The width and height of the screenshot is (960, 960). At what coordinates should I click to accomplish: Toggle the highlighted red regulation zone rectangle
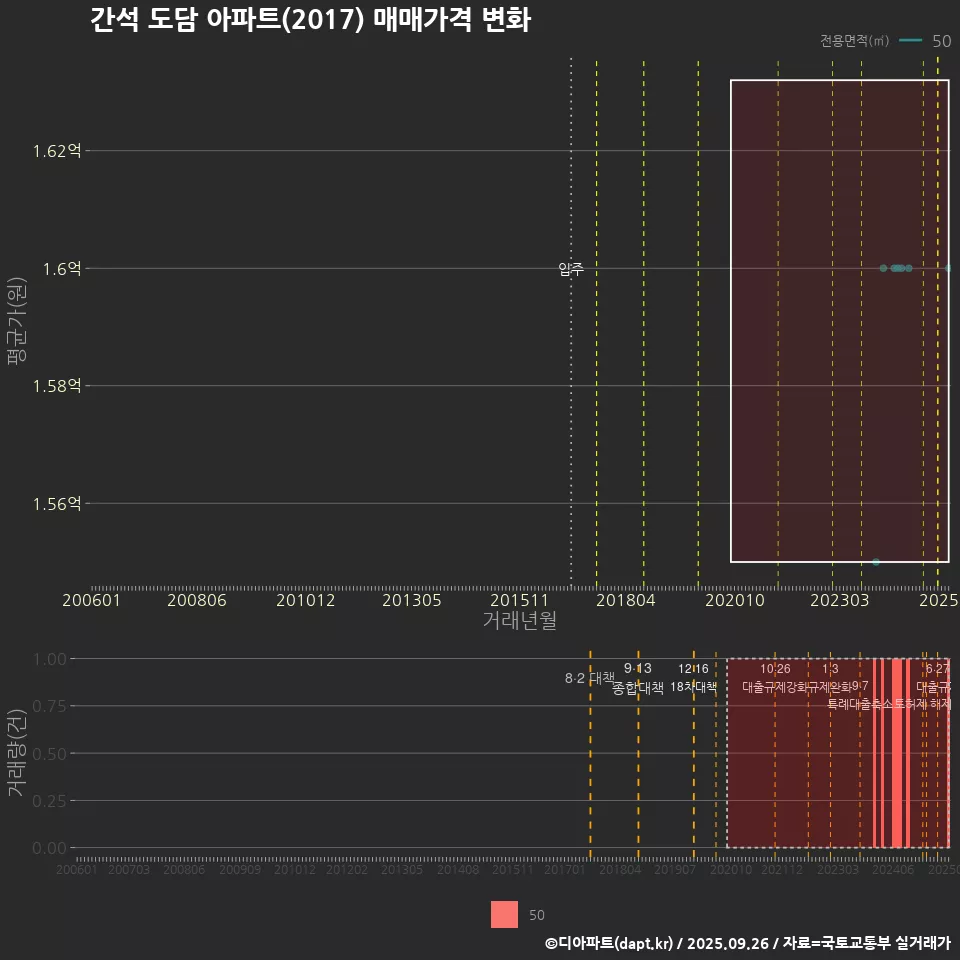tap(840, 320)
